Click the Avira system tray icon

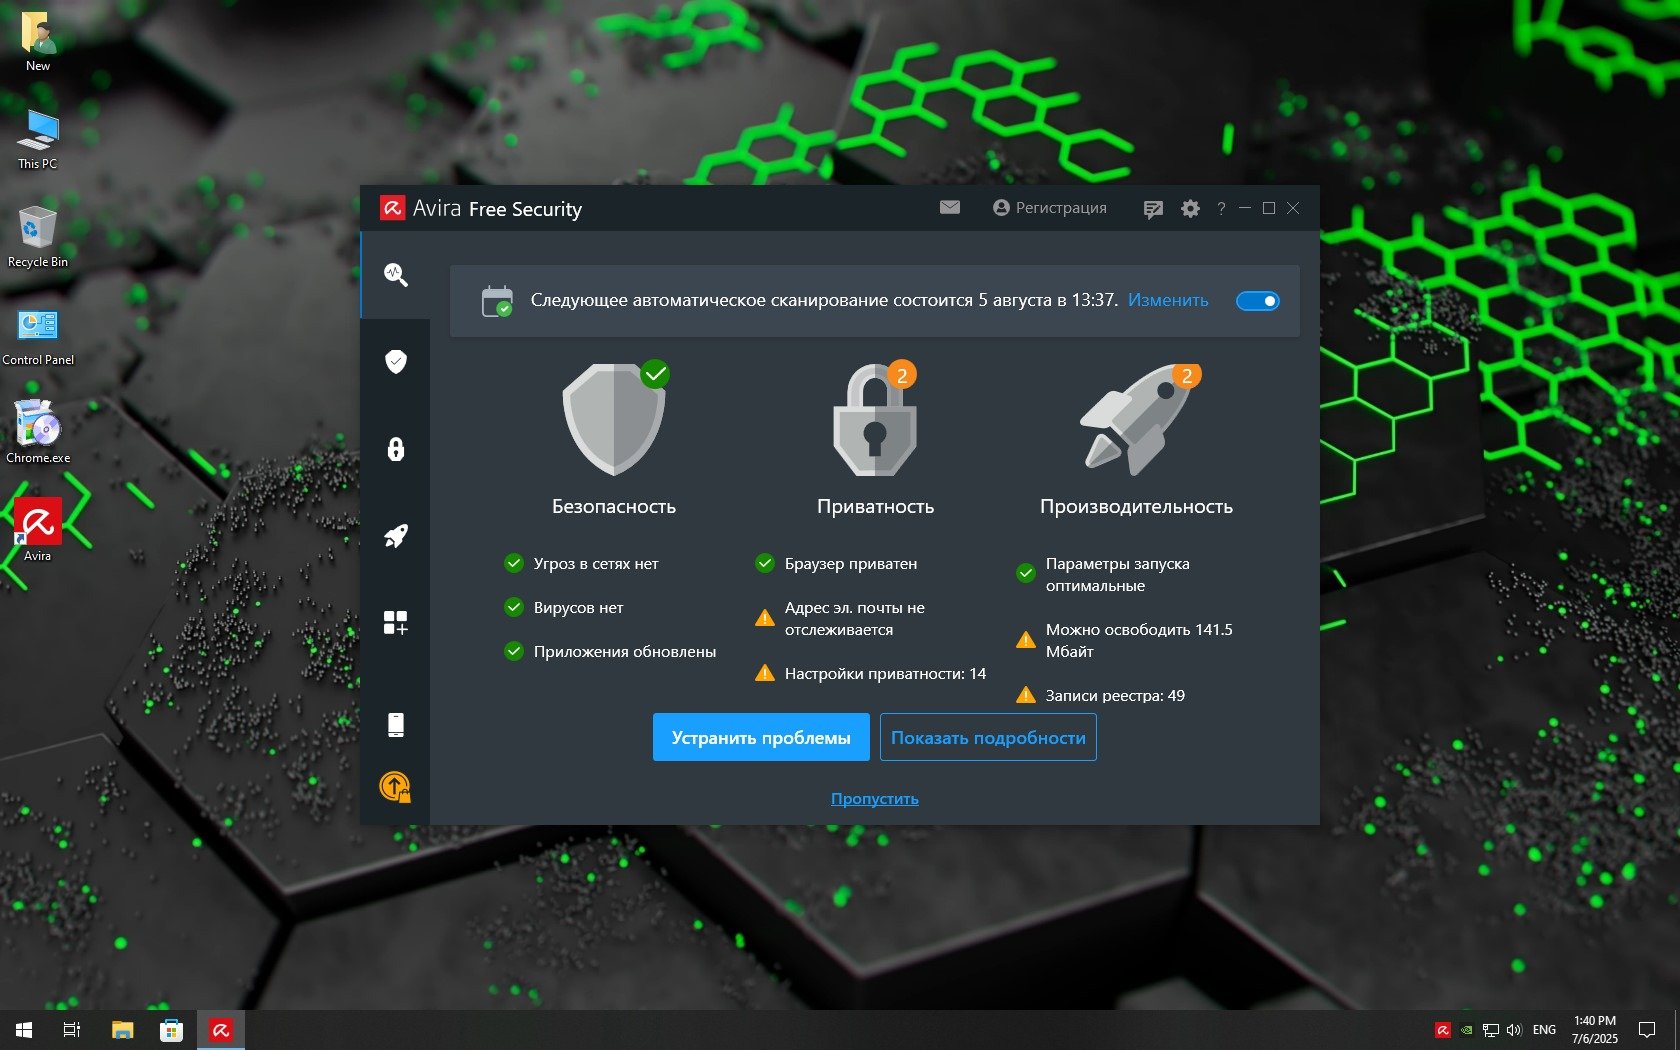[x=1442, y=1030]
